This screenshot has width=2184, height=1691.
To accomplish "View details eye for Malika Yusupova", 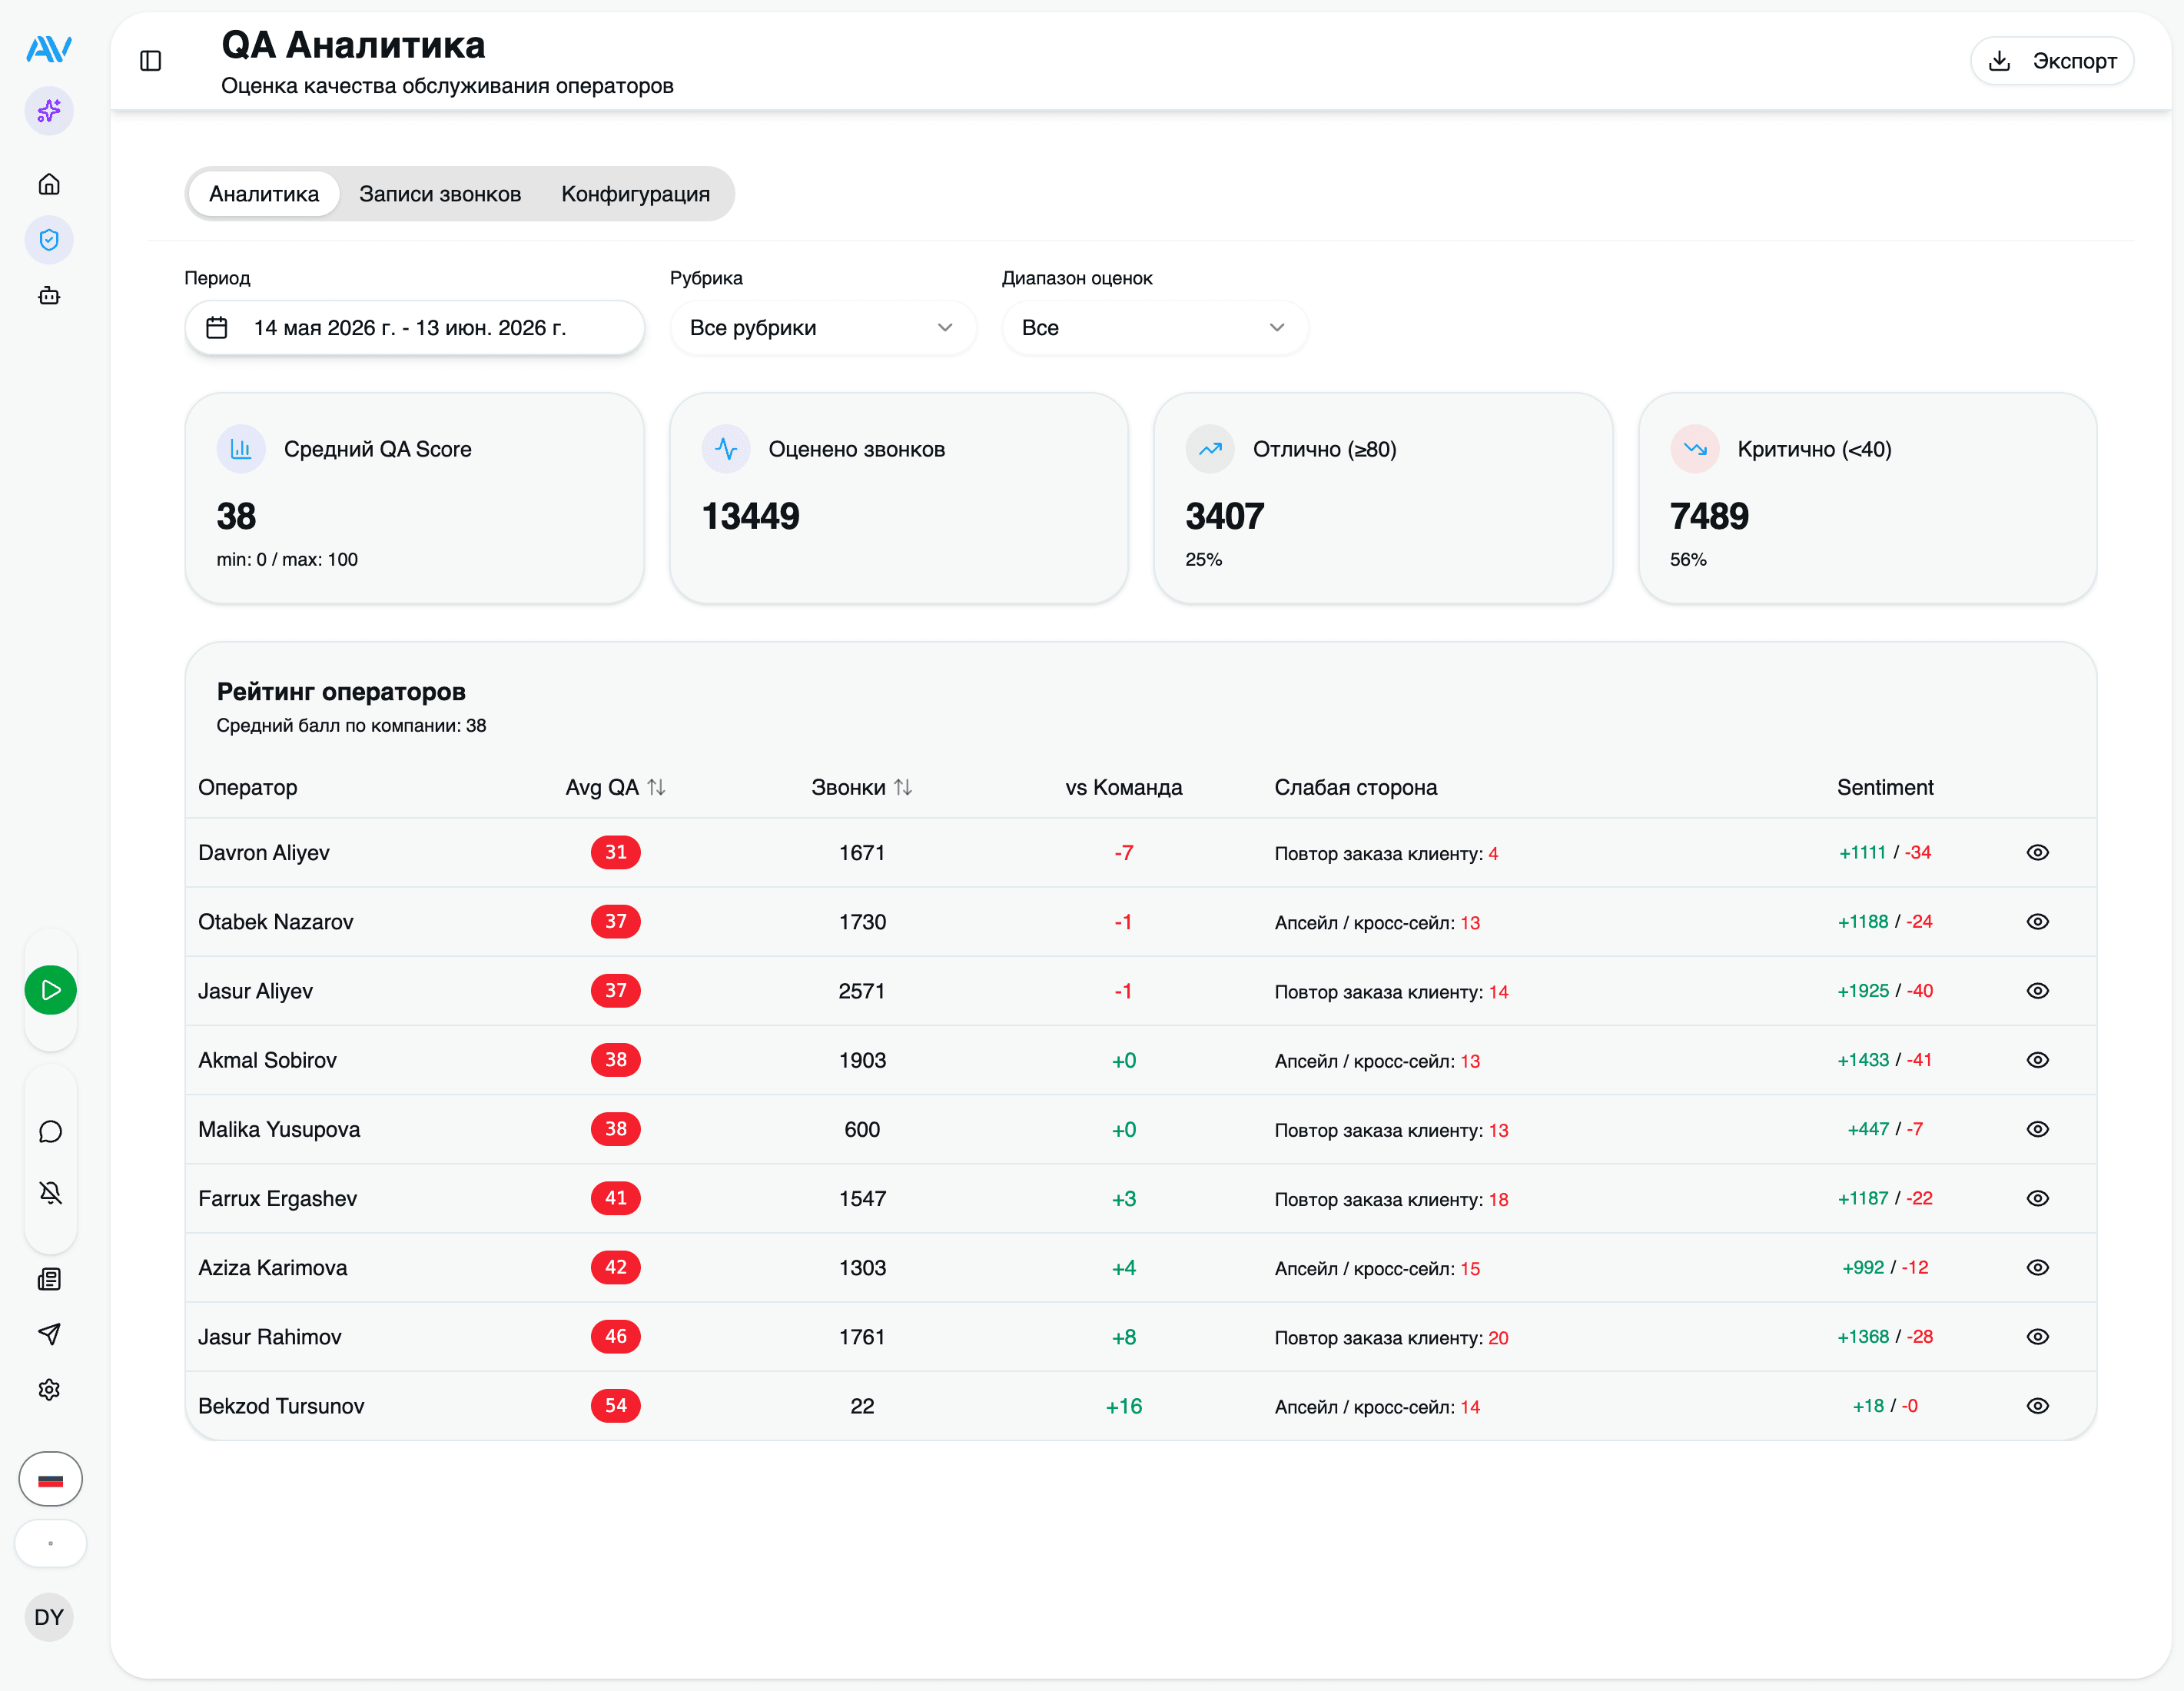I will click(2038, 1129).
